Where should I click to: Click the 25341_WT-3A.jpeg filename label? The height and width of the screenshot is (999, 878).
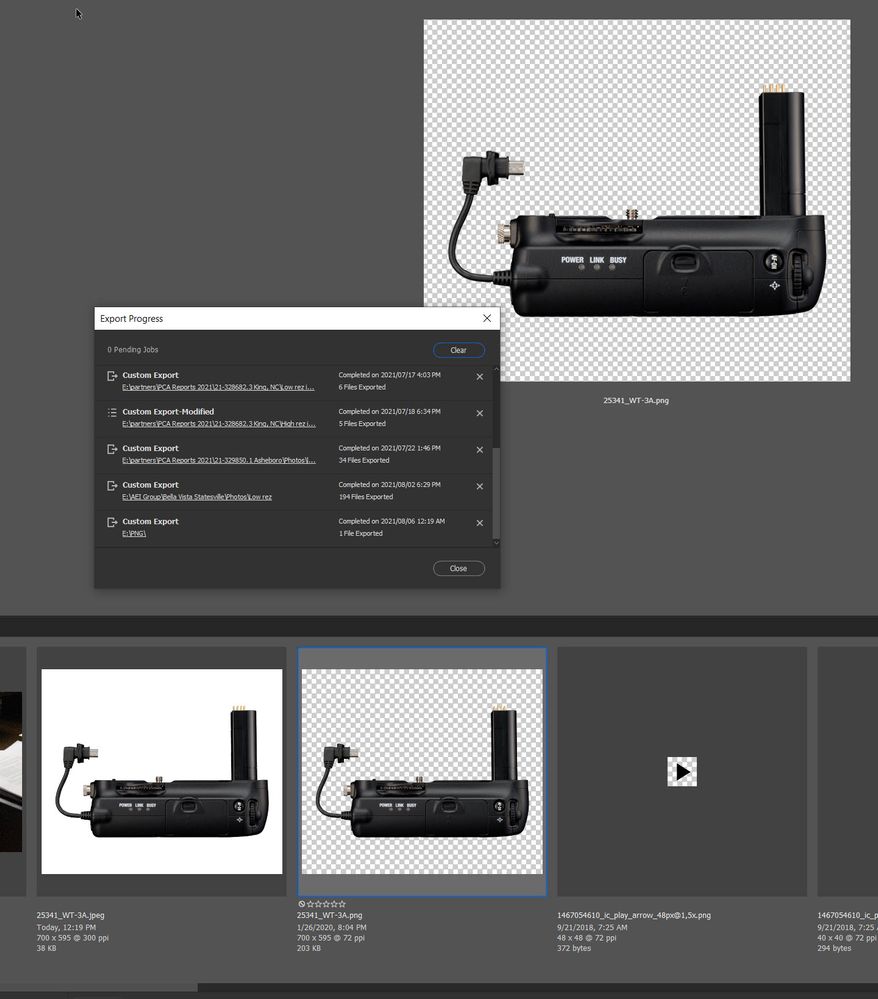tap(70, 916)
